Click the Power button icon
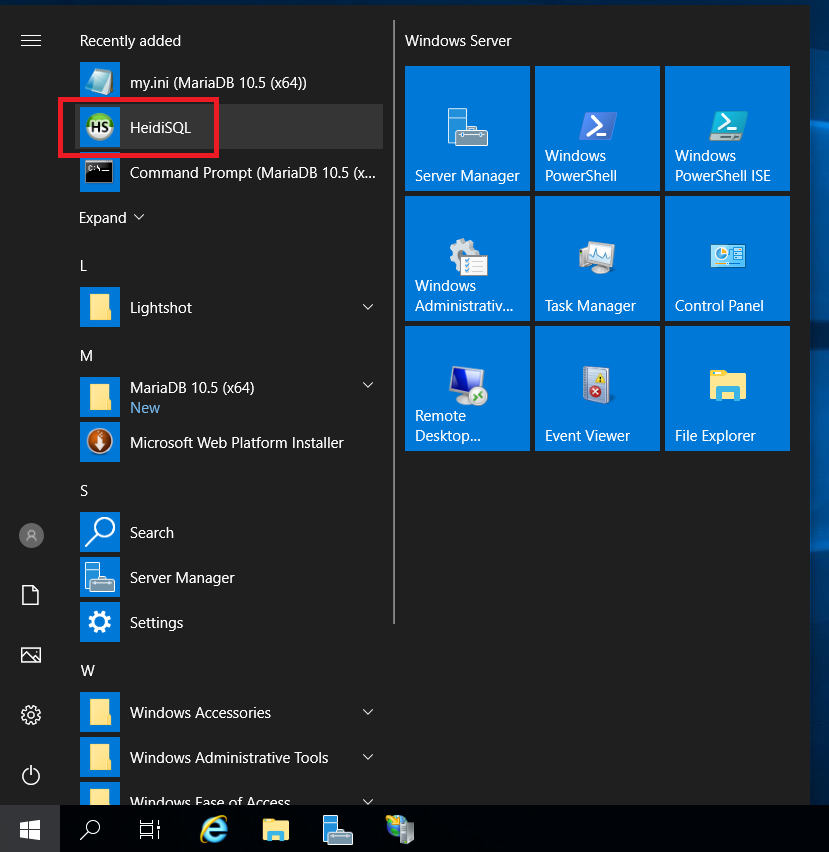 point(31,774)
